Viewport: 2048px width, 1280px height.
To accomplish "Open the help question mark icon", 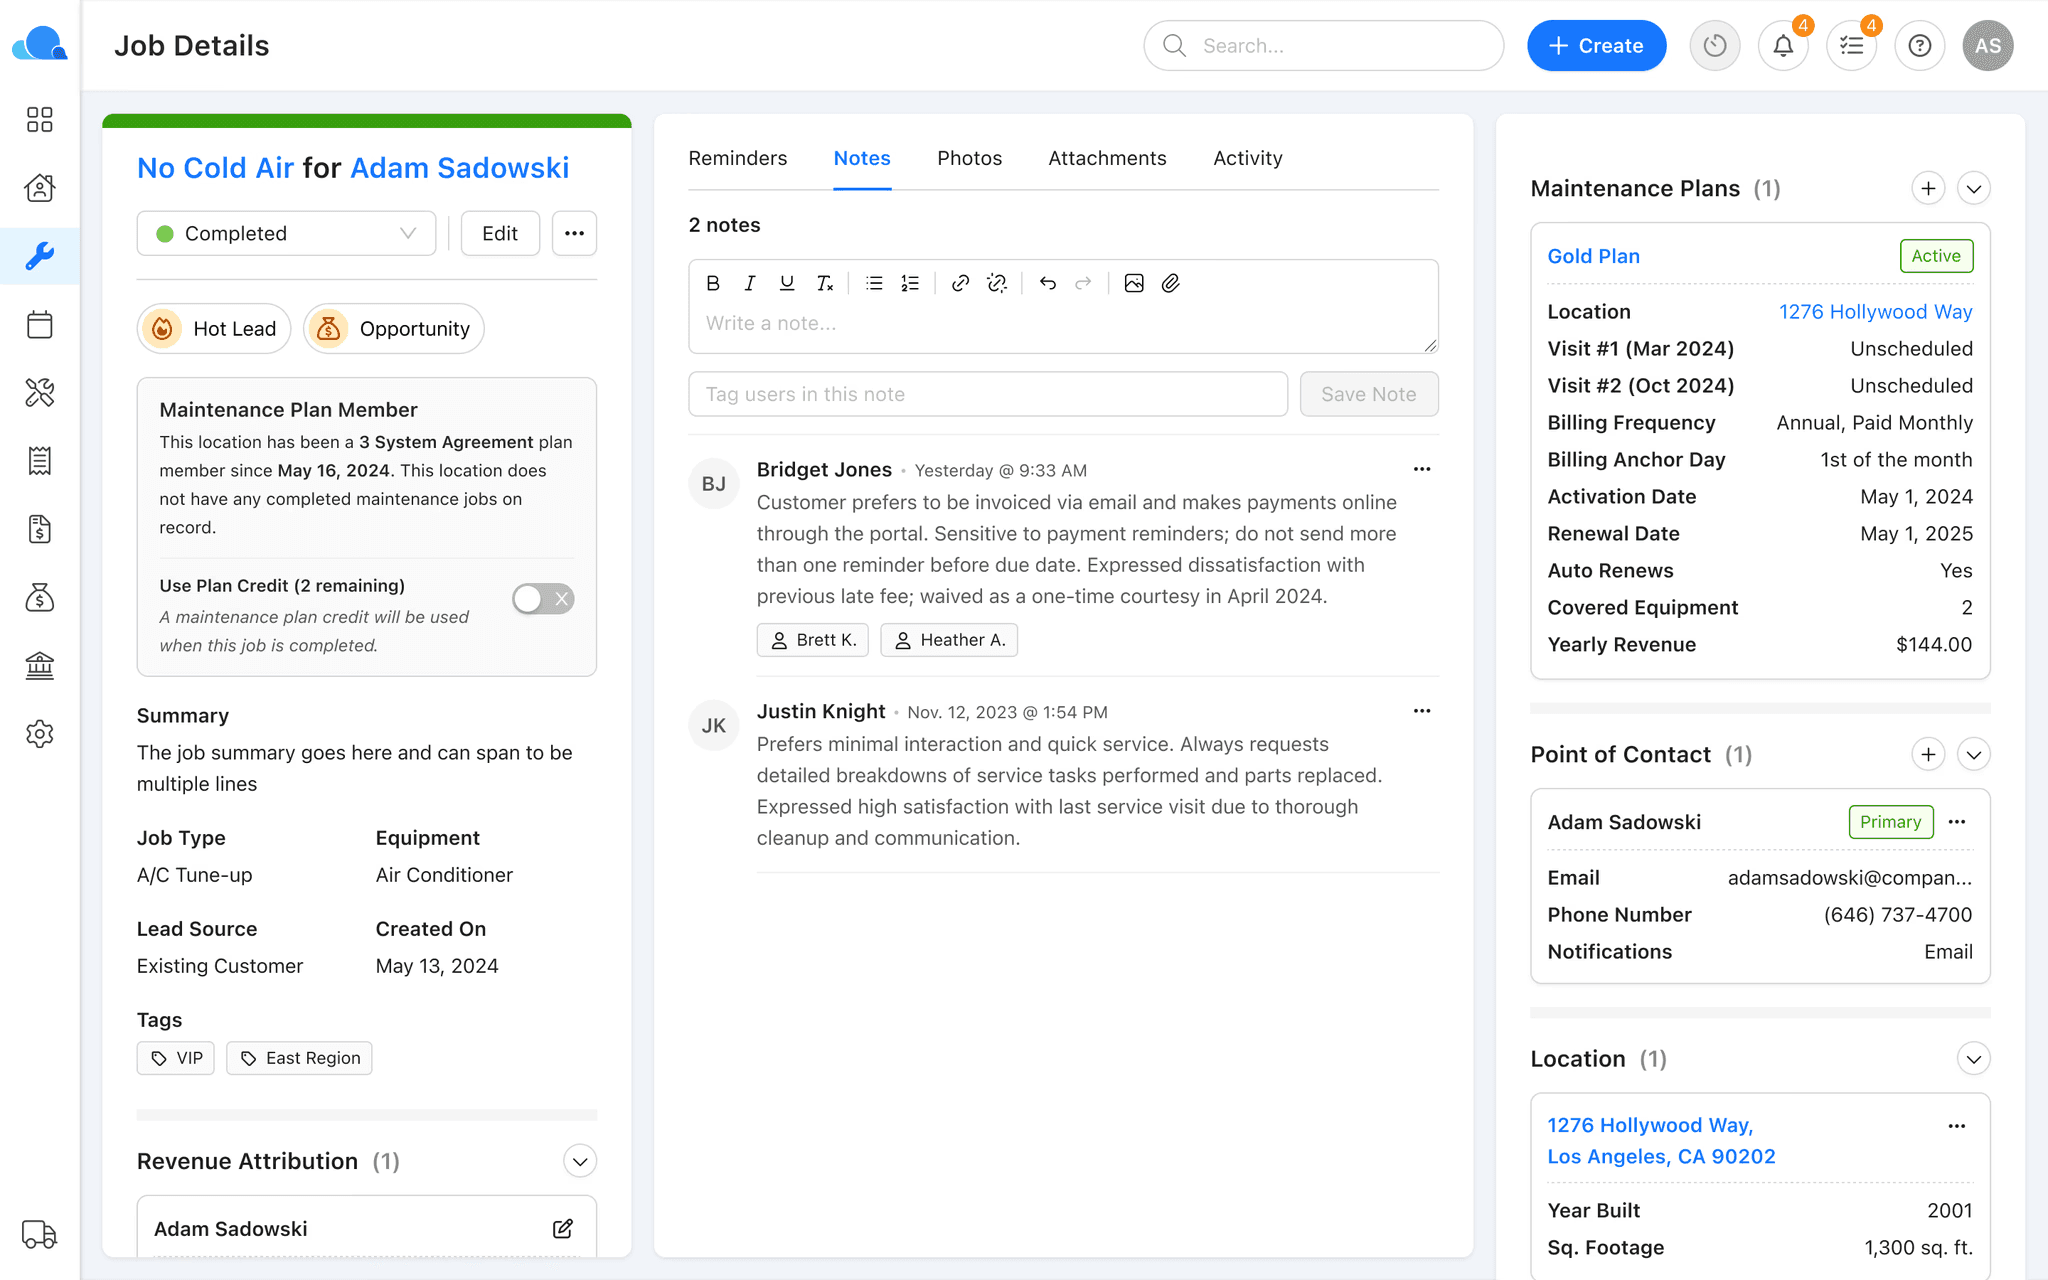I will pyautogui.click(x=1919, y=46).
